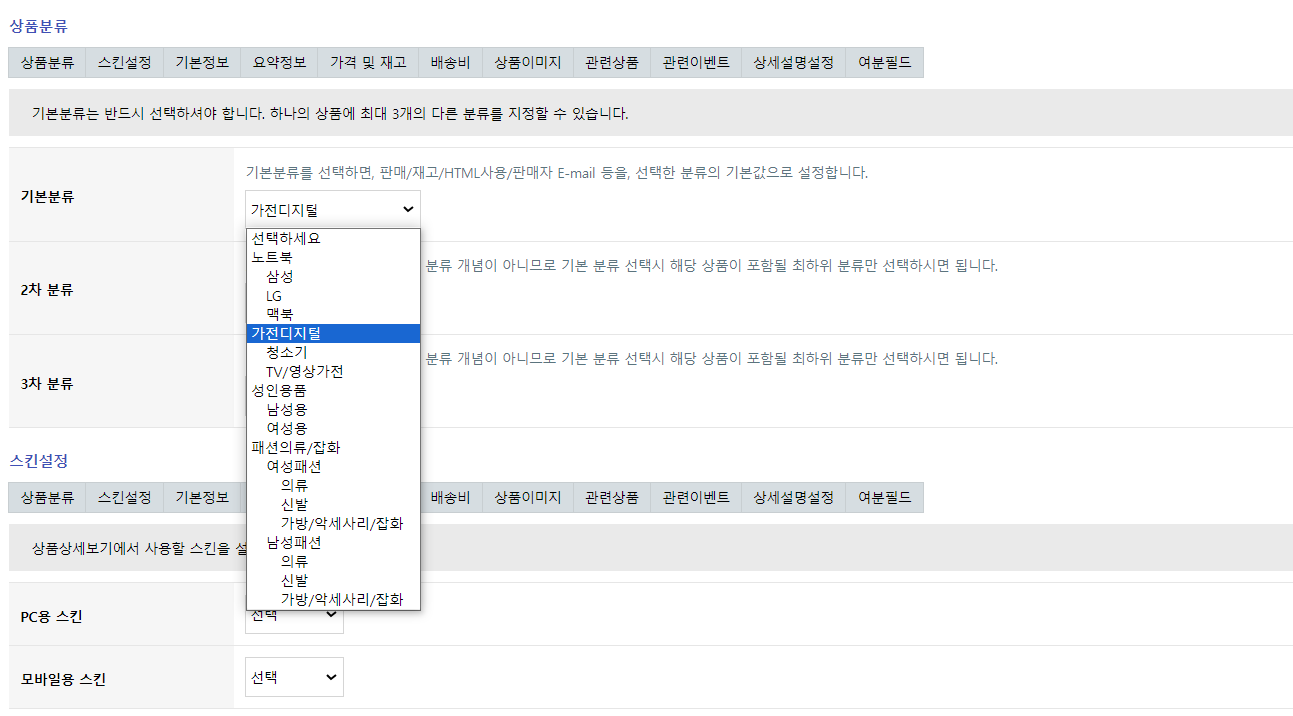Pick 신발 listed under 여성패션
Screen dimensions: 1293x716
click(294, 504)
